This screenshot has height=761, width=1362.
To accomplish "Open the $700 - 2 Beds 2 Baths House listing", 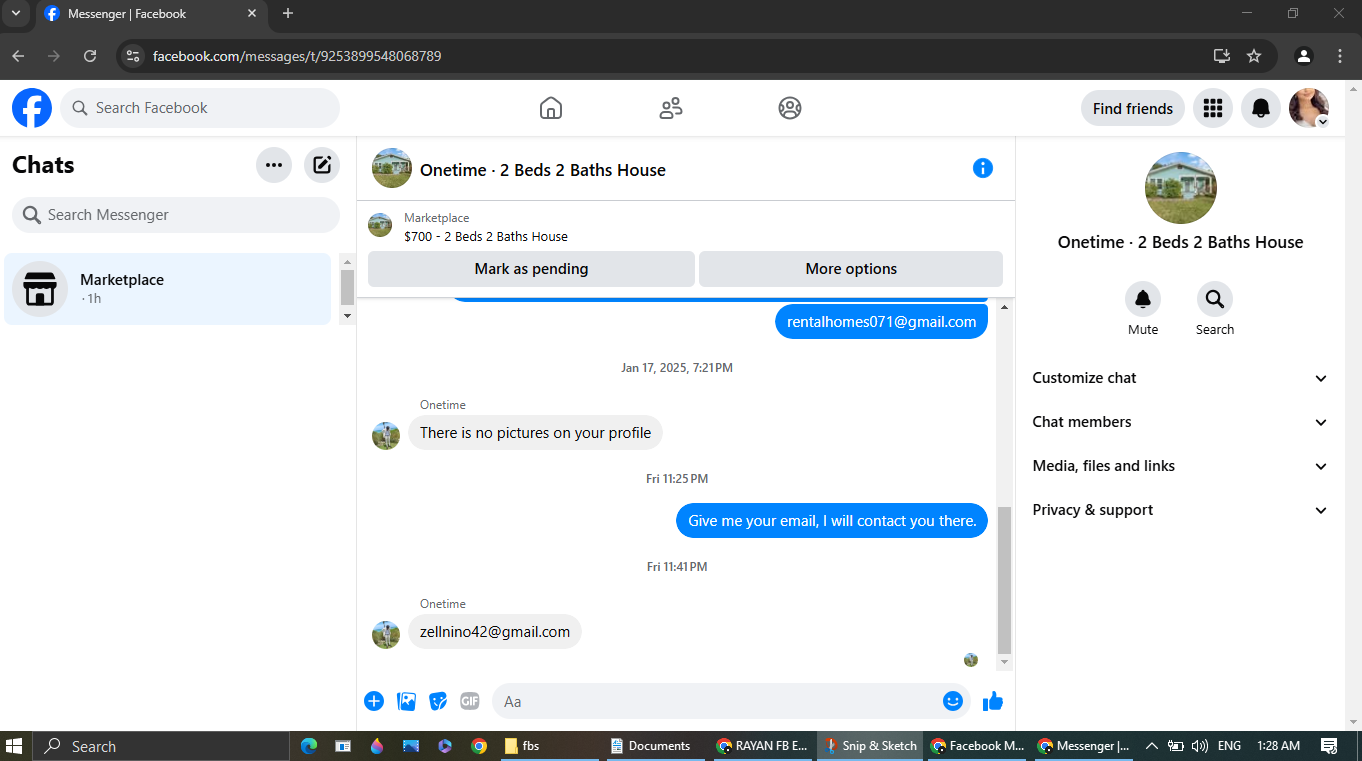I will coord(486,237).
